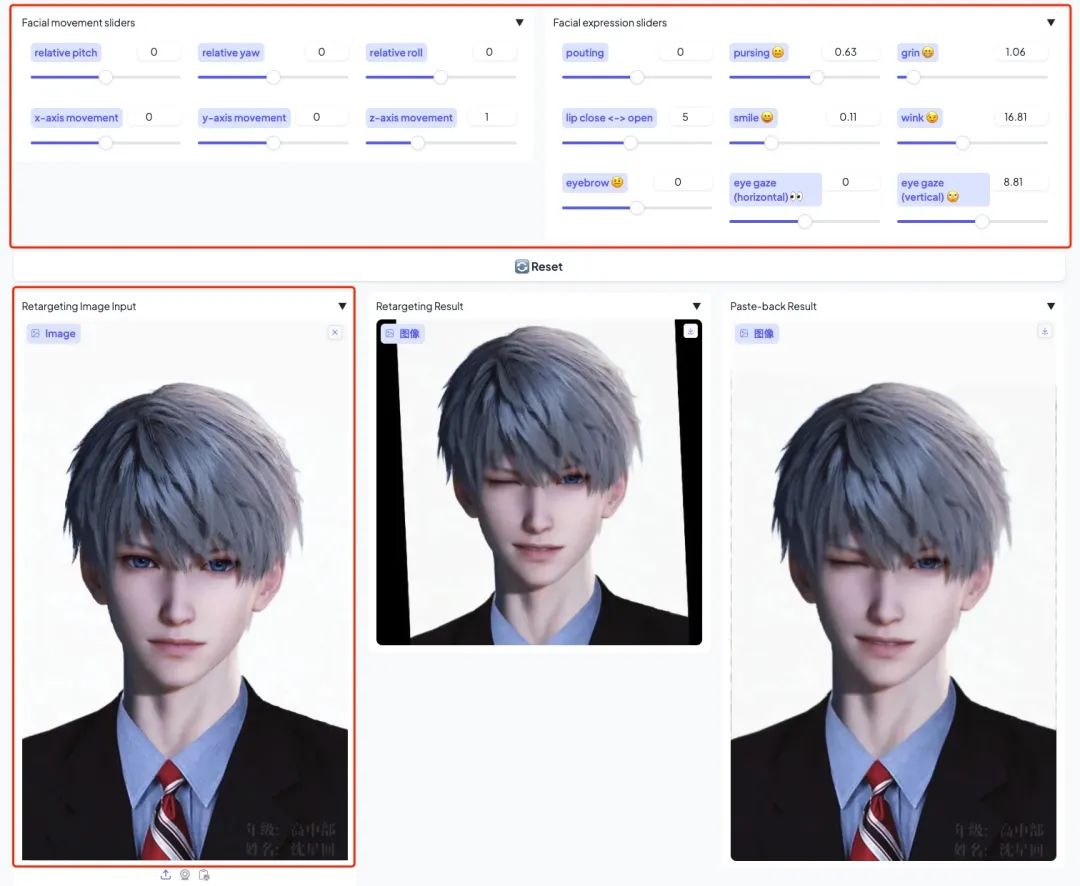Adjust the eye gaze (vertical) slider
This screenshot has width=1080, height=886.
[x=972, y=222]
